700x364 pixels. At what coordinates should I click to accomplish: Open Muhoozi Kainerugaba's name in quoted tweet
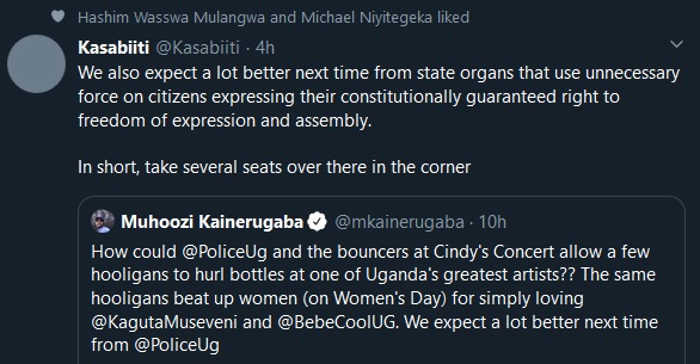click(x=212, y=222)
